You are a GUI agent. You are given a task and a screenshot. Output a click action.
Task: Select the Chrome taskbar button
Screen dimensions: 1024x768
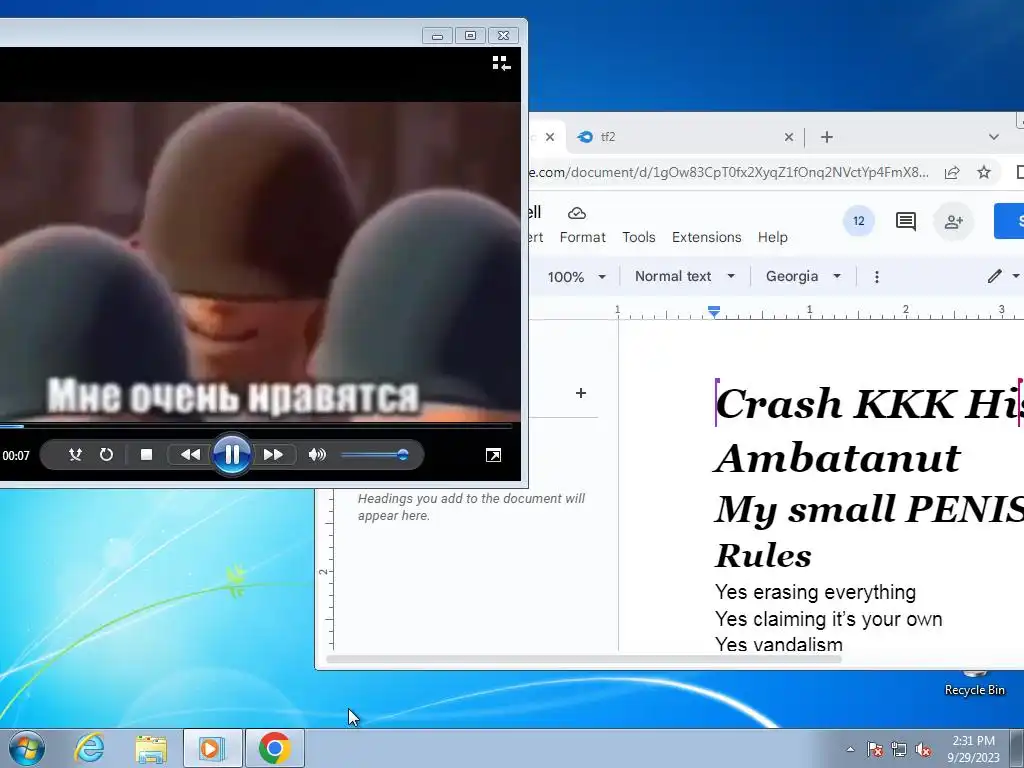[x=274, y=748]
